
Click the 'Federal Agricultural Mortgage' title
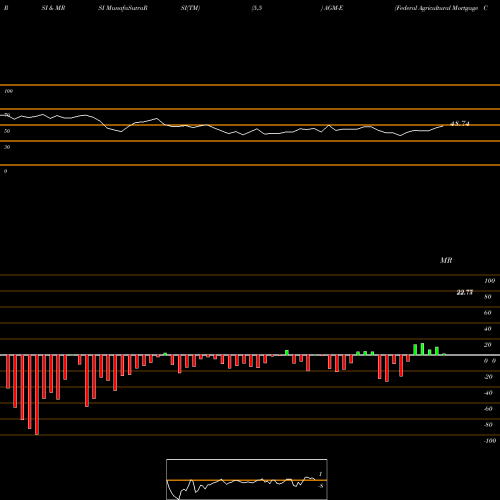click(436, 8)
